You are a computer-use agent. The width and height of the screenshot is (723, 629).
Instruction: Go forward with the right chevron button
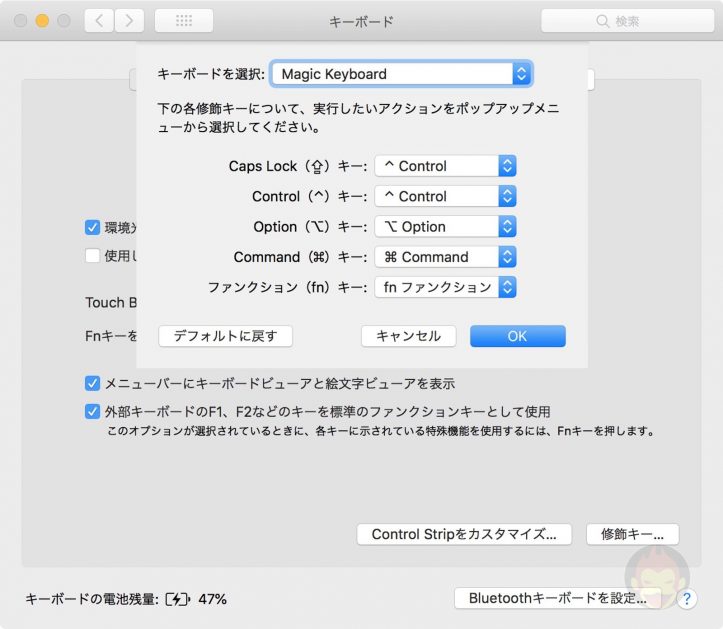[x=129, y=21]
